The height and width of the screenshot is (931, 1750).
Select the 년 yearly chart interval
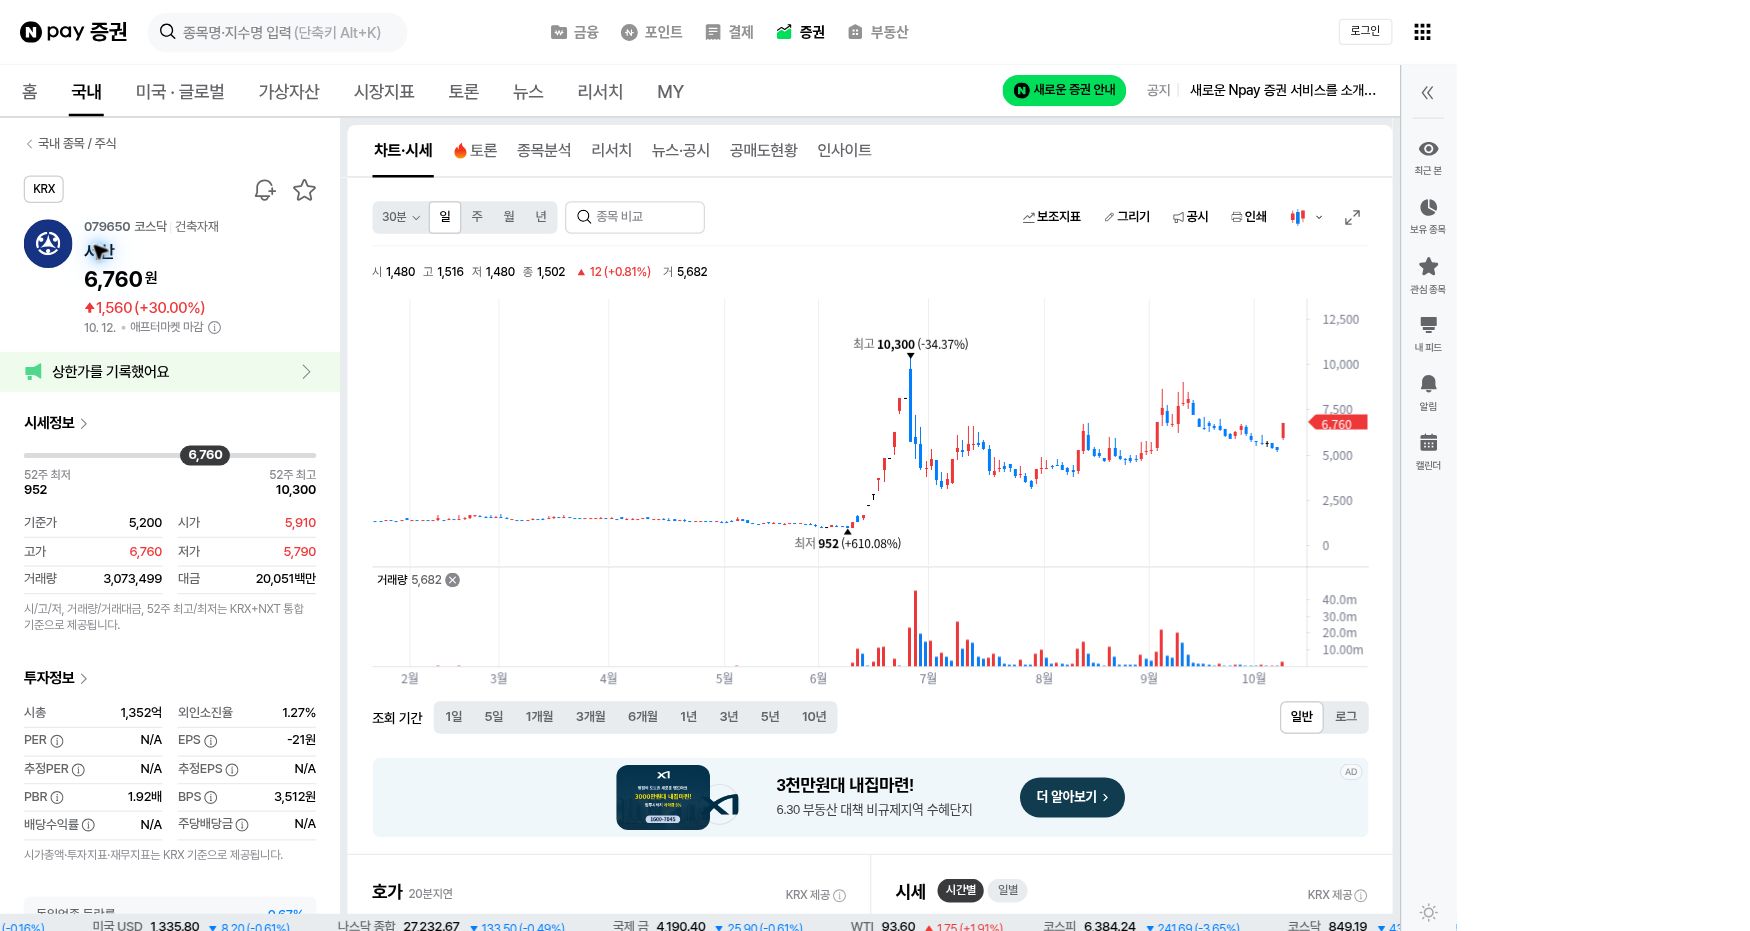tap(541, 217)
